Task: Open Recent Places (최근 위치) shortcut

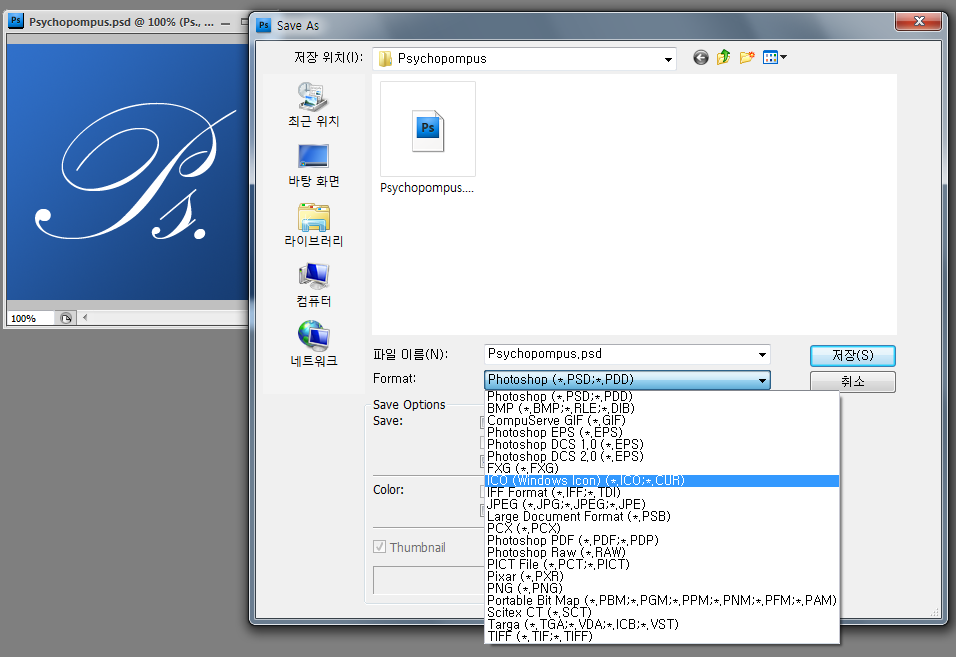Action: tap(313, 105)
